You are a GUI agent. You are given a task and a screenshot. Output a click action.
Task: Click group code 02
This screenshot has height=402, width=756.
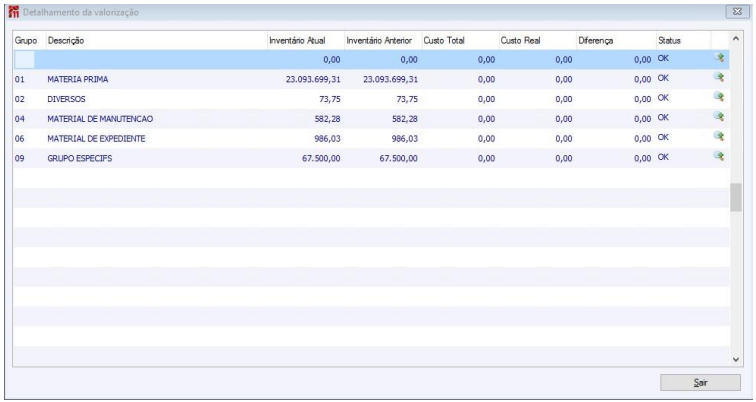click(20, 100)
